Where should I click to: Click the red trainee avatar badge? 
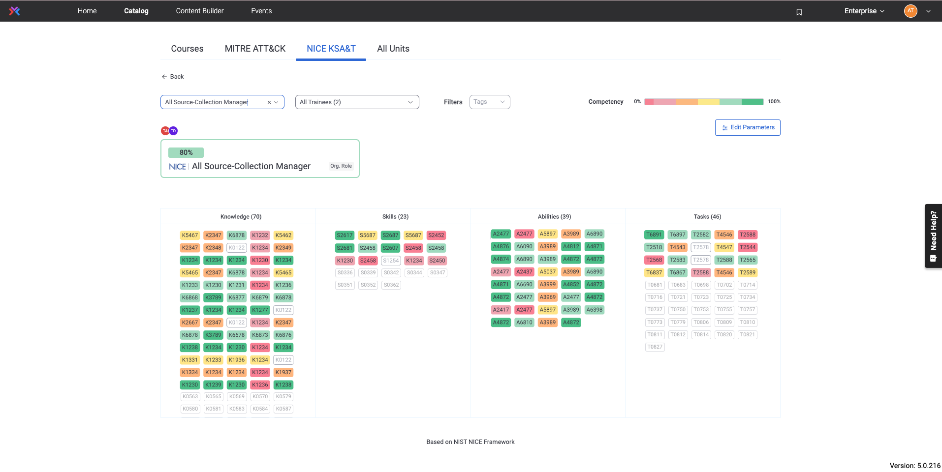[x=165, y=130]
